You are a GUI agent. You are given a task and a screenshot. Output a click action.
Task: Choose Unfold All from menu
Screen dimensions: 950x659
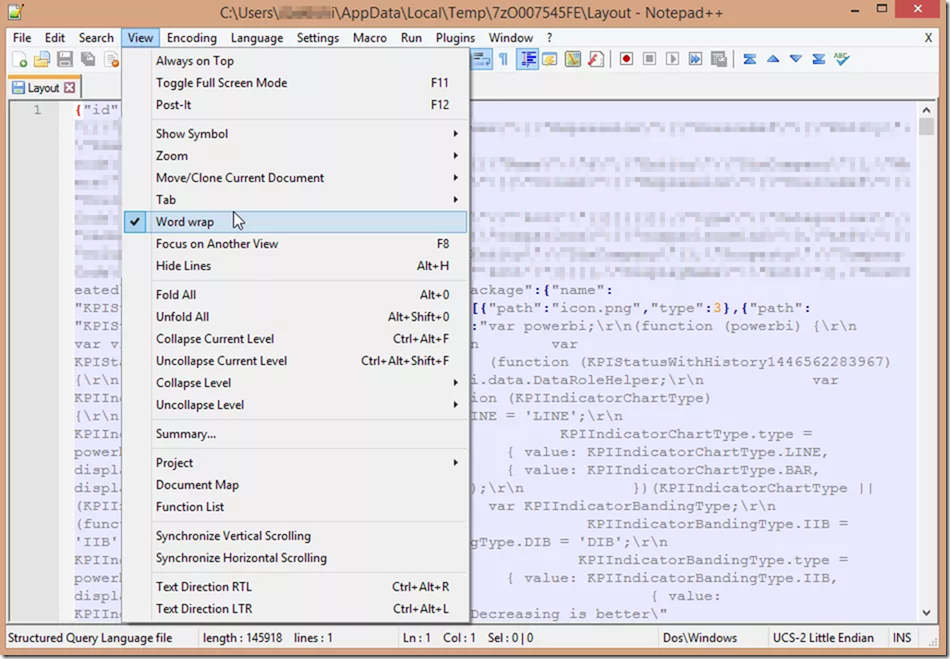[x=296, y=317]
